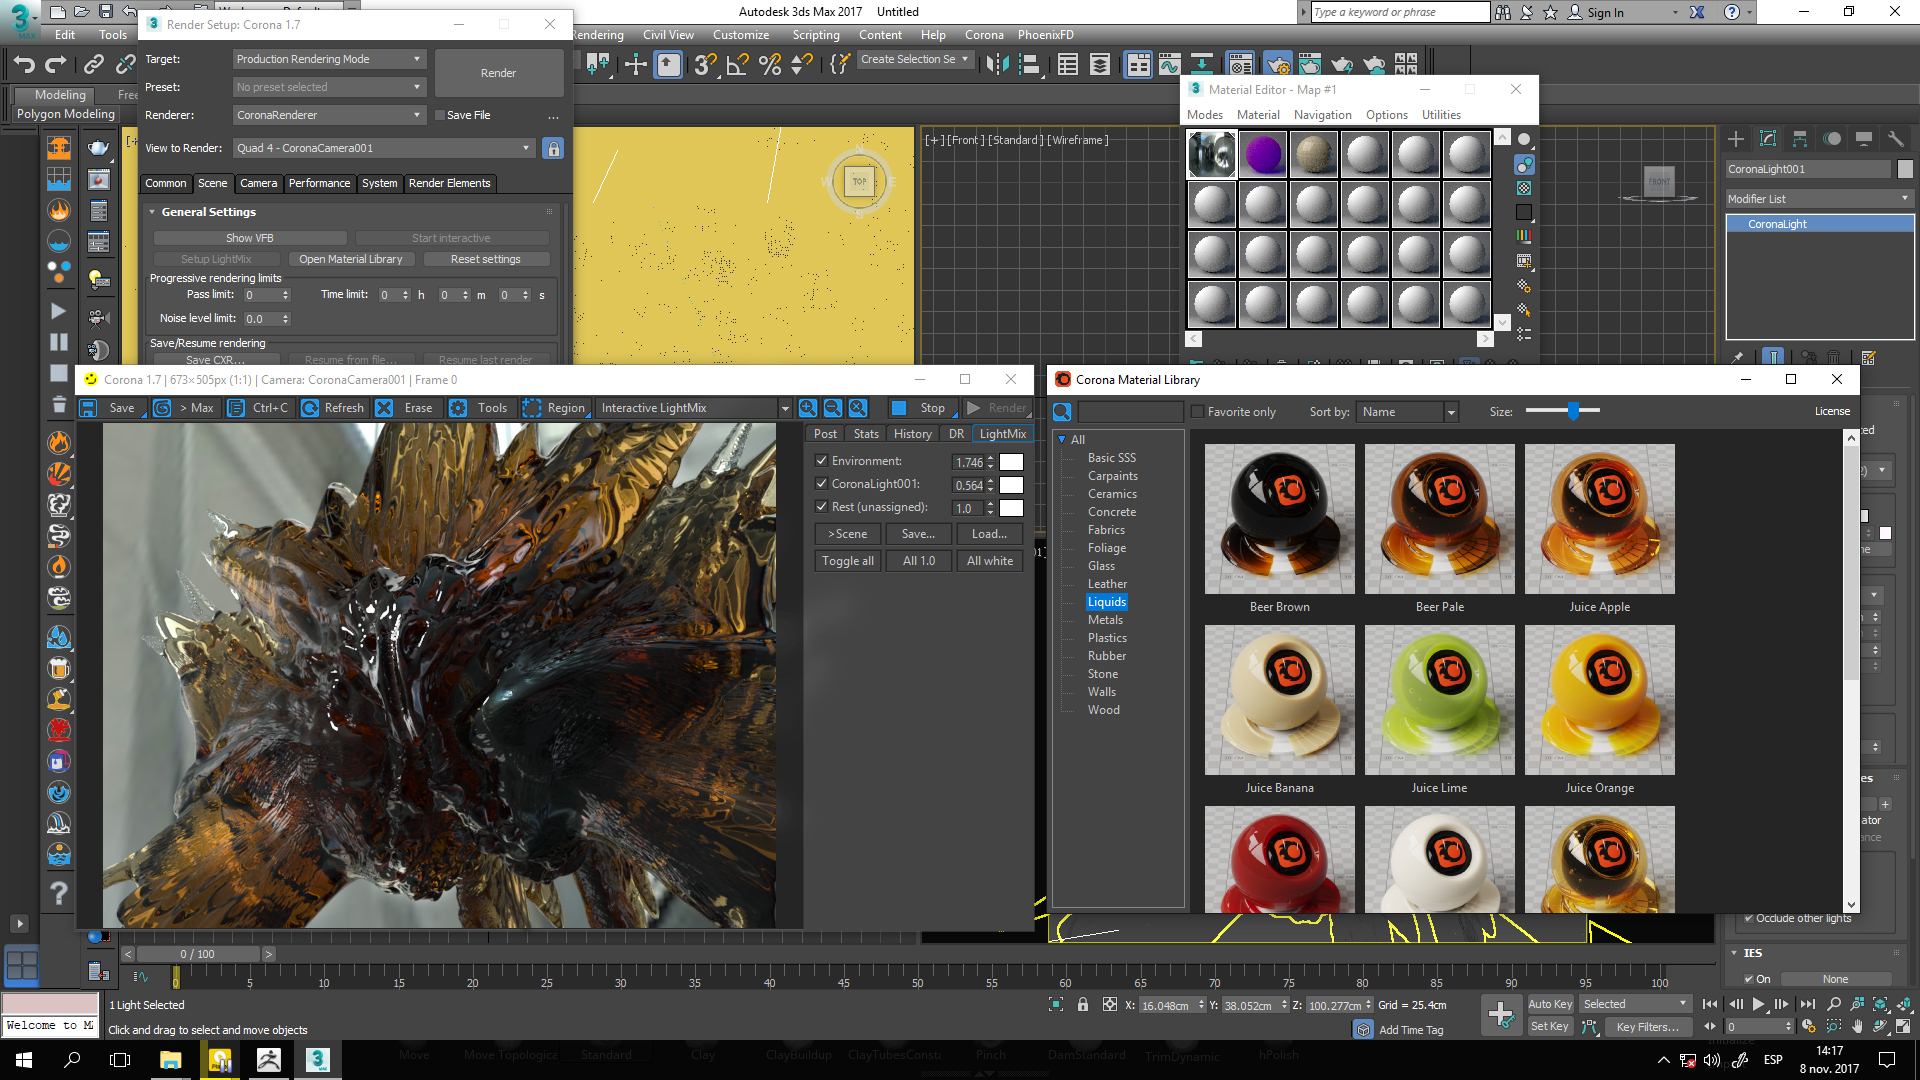The image size is (1920, 1080).
Task: Open the Renderer dropdown selector
Action: pos(327,115)
